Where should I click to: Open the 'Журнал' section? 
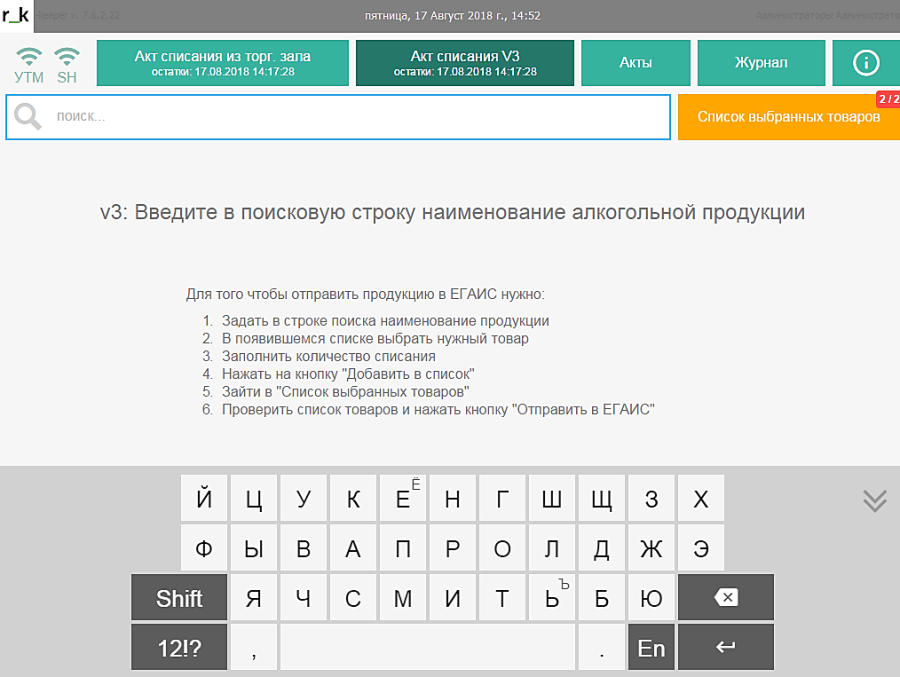(761, 63)
